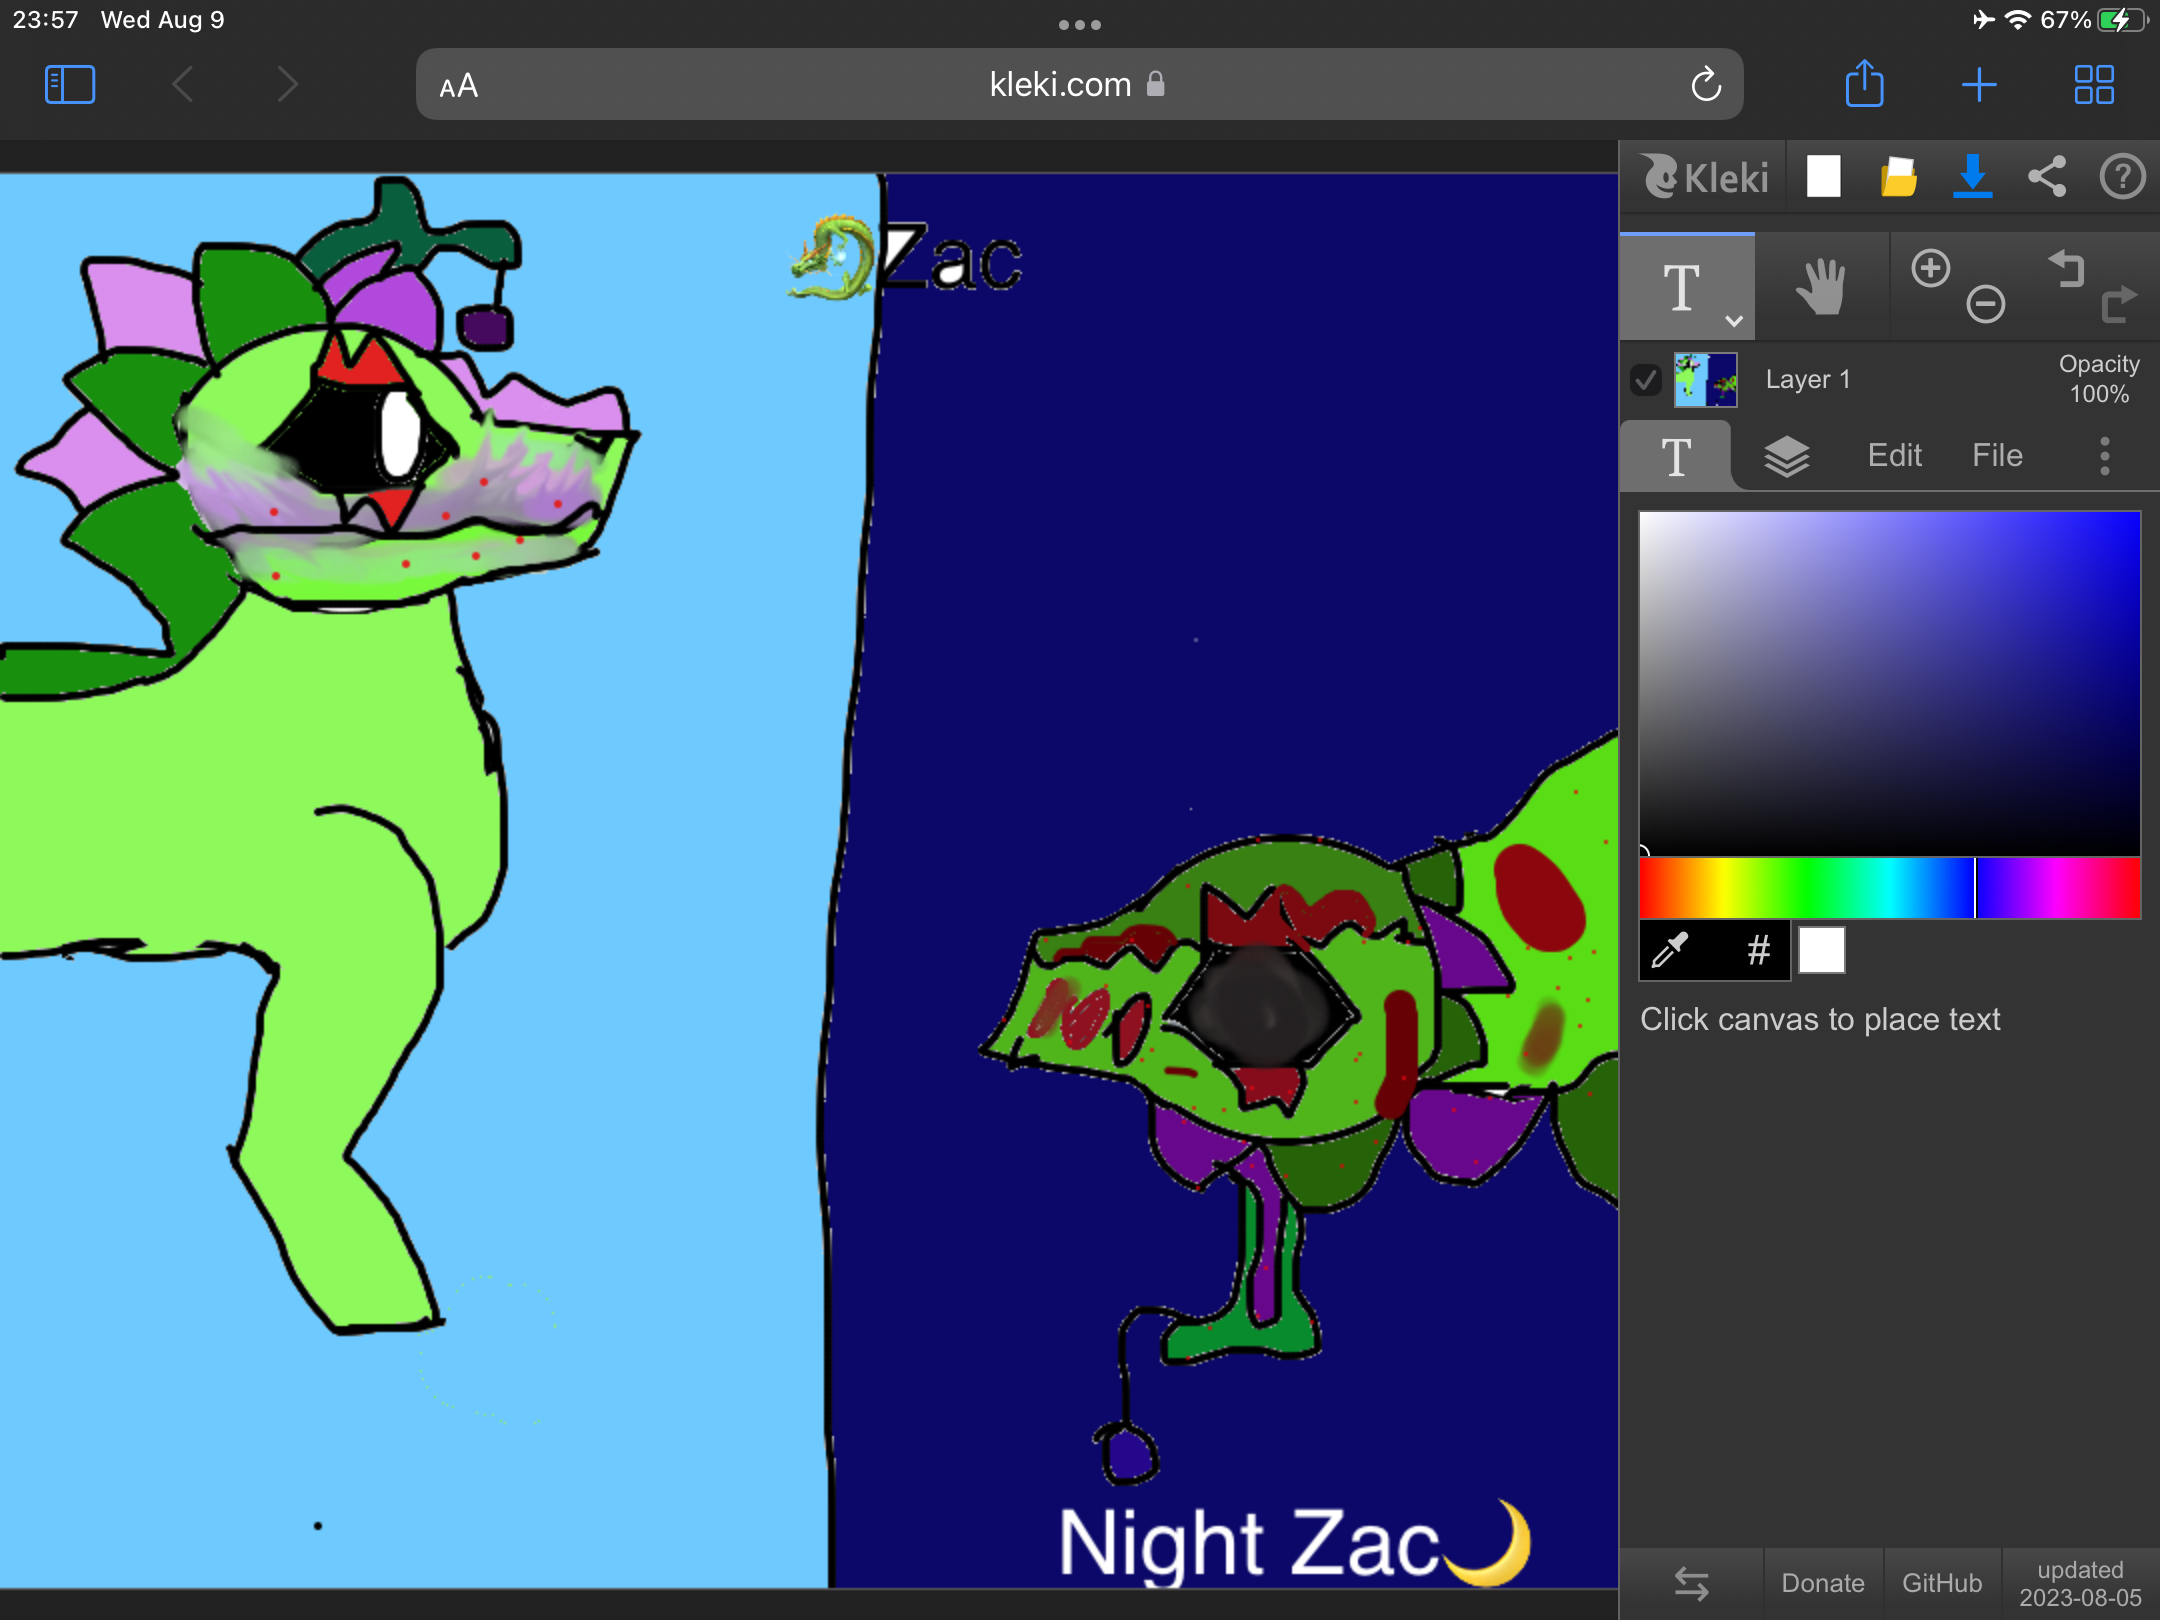
Task: Zoom out with the minus magnifier
Action: pyautogui.click(x=1986, y=304)
